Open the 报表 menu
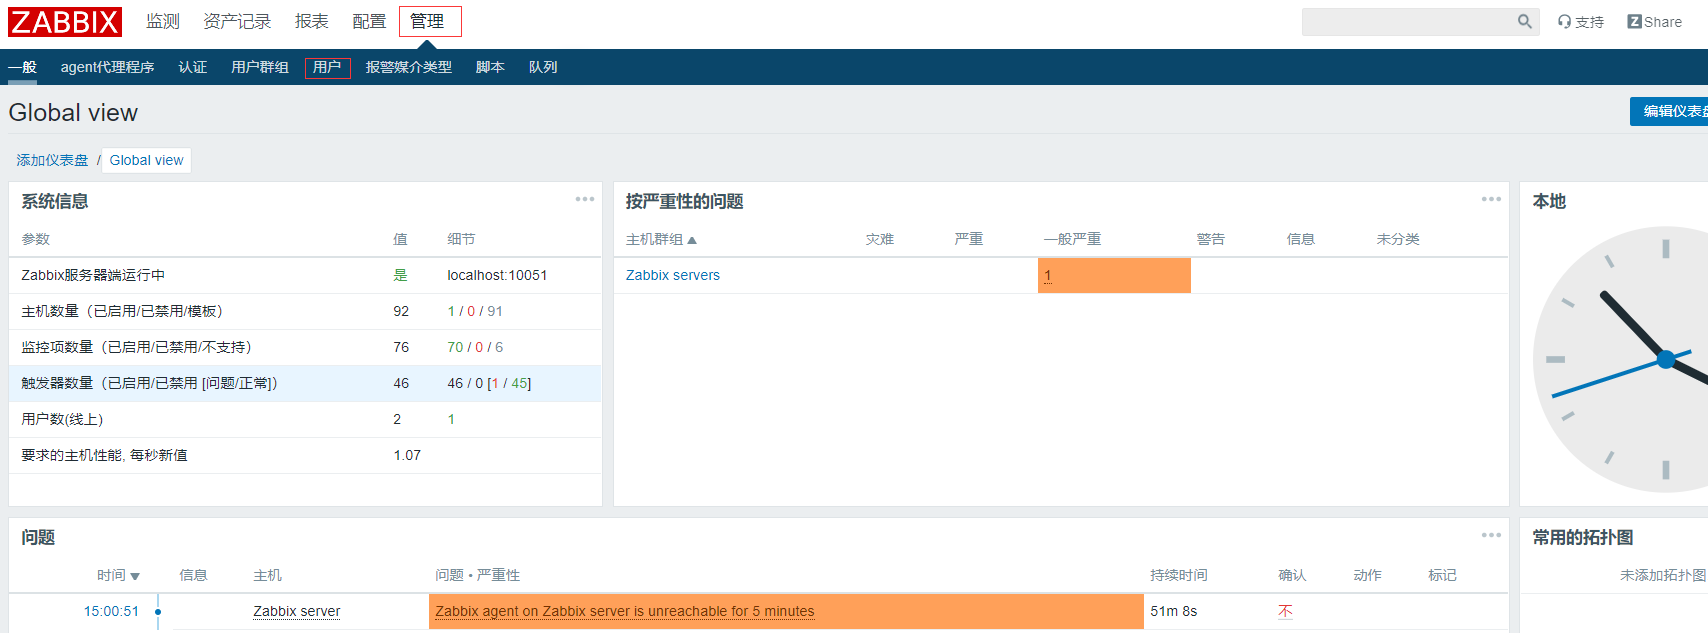Image resolution: width=1708 pixels, height=633 pixels. pyautogui.click(x=312, y=21)
